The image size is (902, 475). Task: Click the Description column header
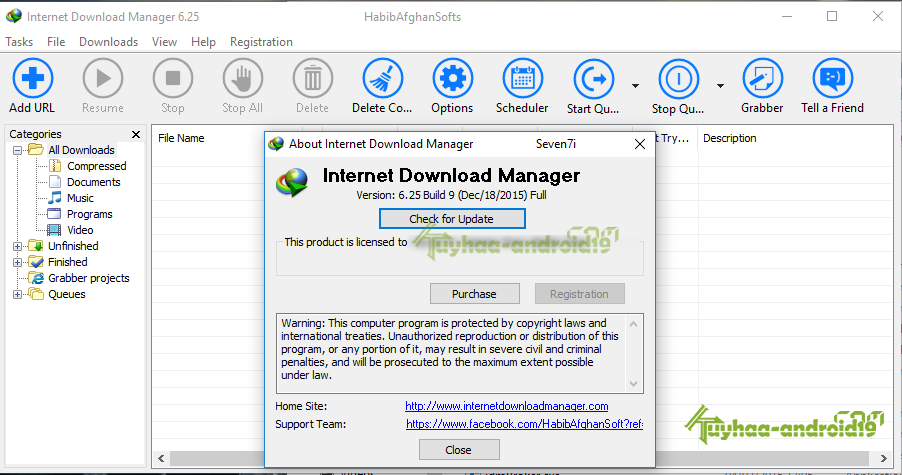pyautogui.click(x=729, y=138)
